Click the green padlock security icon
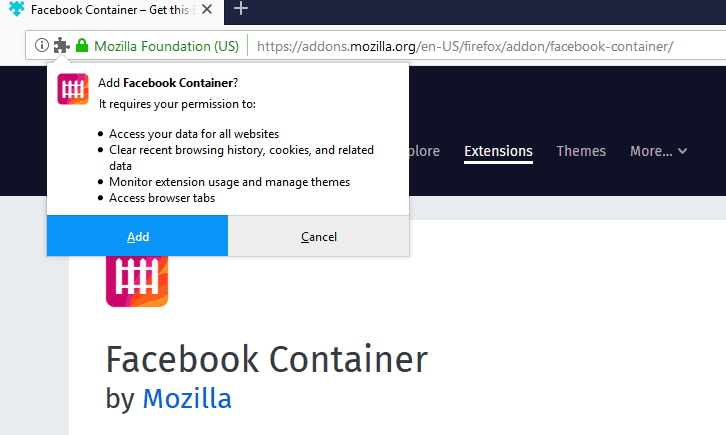726x435 pixels. click(82, 45)
